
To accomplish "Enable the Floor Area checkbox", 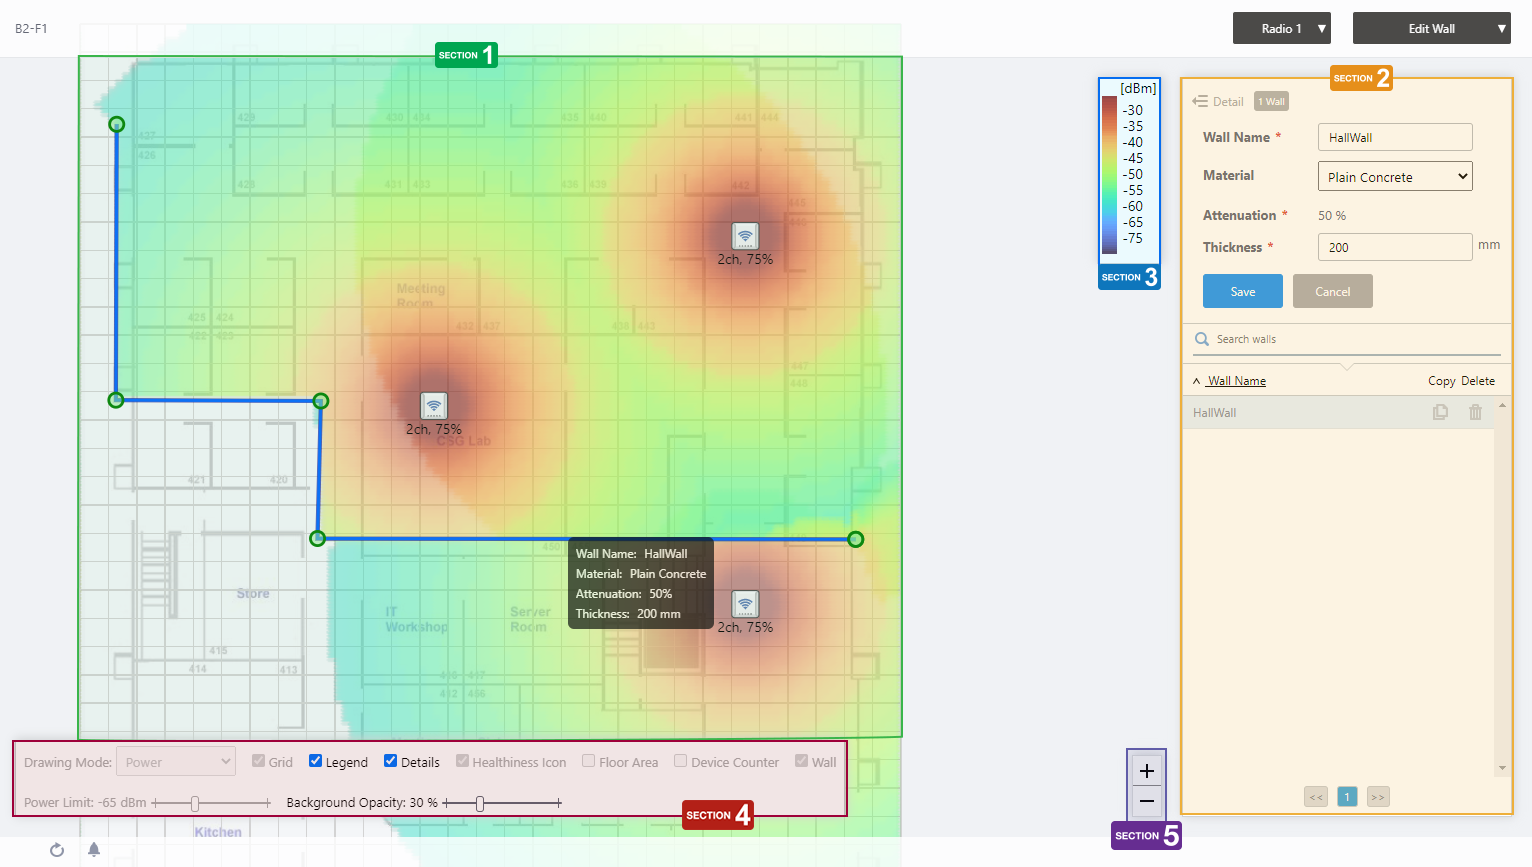I will (x=589, y=761).
